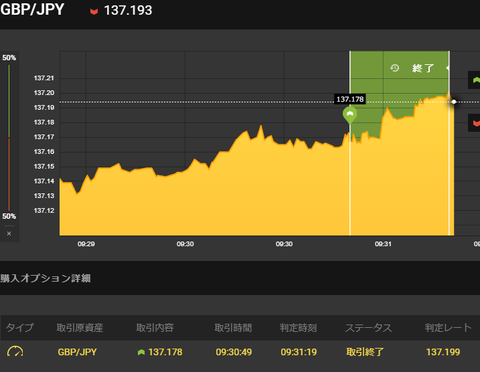Click the 137.193 current rate text
This screenshot has height=372, width=480.
coord(128,10)
